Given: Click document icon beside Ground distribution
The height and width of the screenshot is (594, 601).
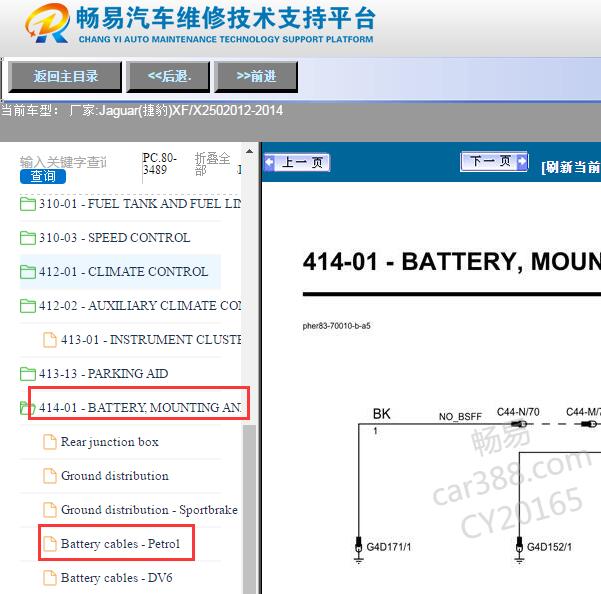Looking at the screenshot, I should pyautogui.click(x=50, y=476).
